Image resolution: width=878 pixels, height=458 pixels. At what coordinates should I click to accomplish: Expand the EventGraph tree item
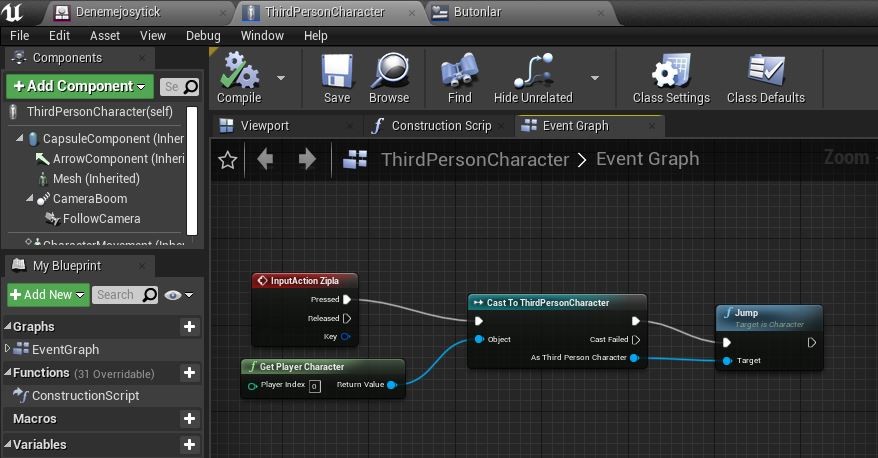[x=7, y=348]
